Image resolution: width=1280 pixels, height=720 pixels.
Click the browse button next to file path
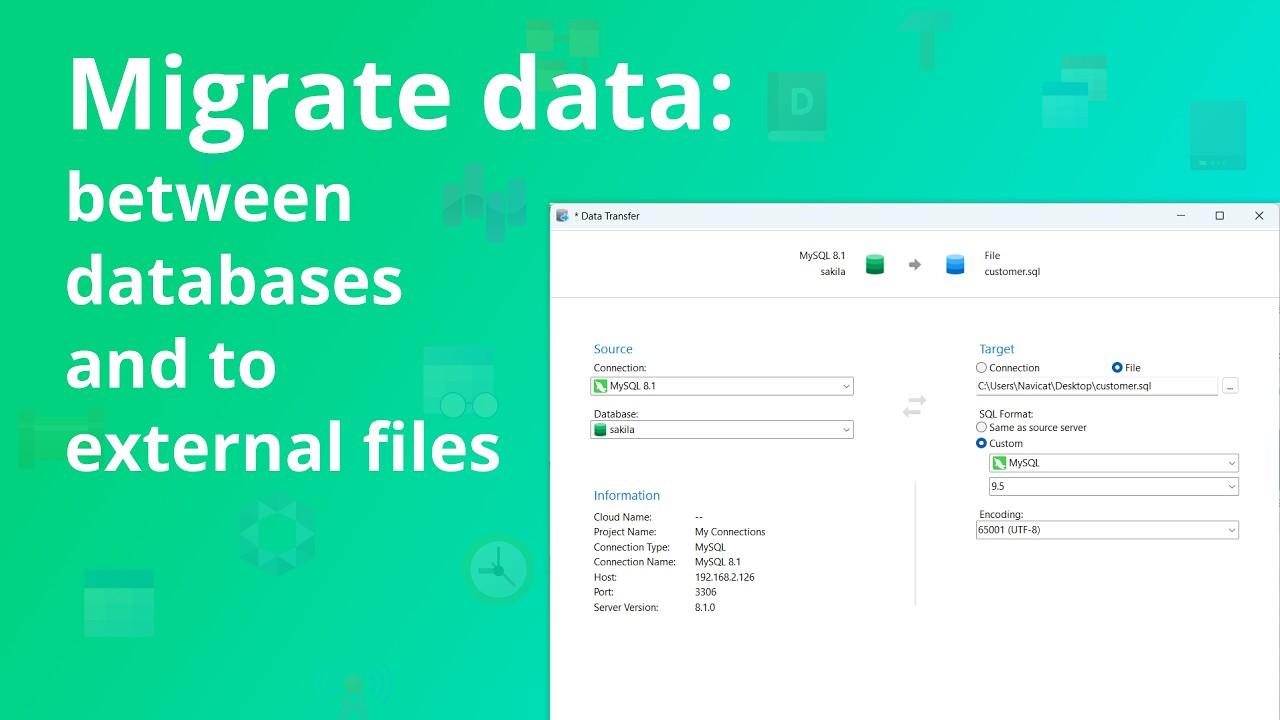point(1230,386)
